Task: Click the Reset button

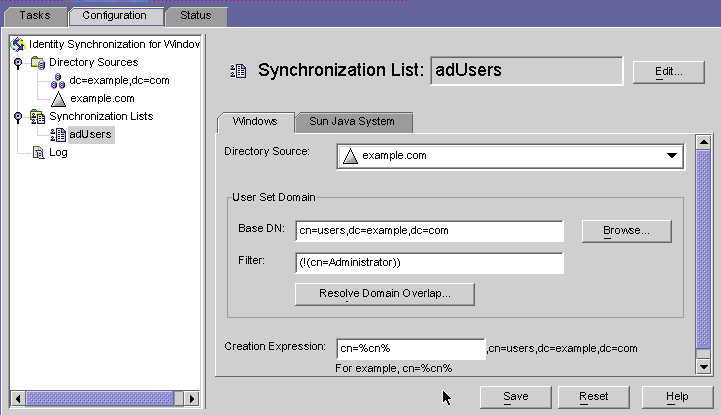Action: 594,397
